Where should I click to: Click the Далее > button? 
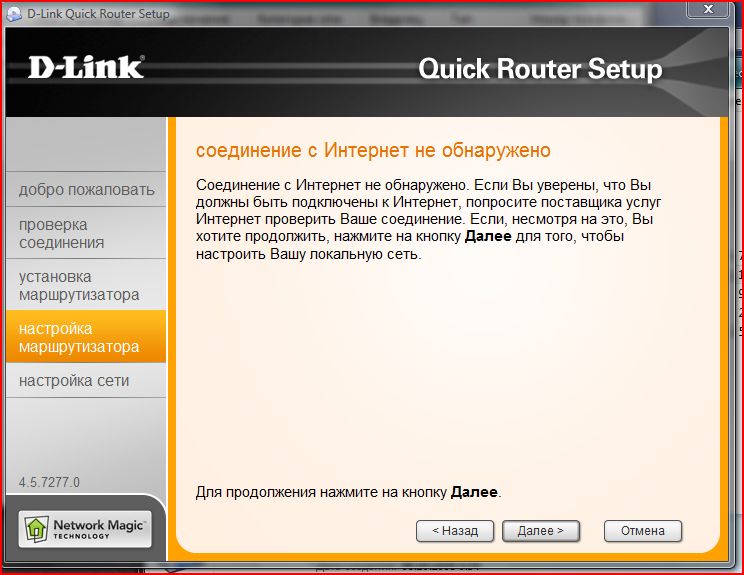click(541, 531)
